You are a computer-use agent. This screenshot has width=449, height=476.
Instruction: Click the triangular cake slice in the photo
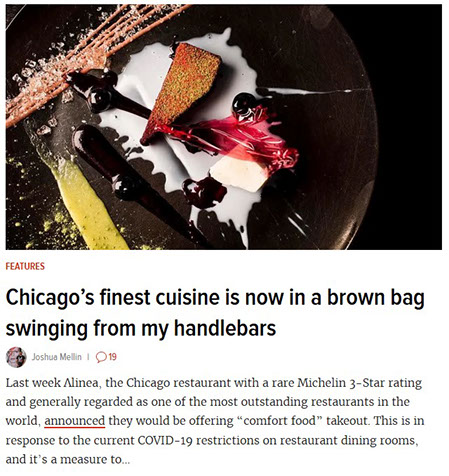[182, 91]
